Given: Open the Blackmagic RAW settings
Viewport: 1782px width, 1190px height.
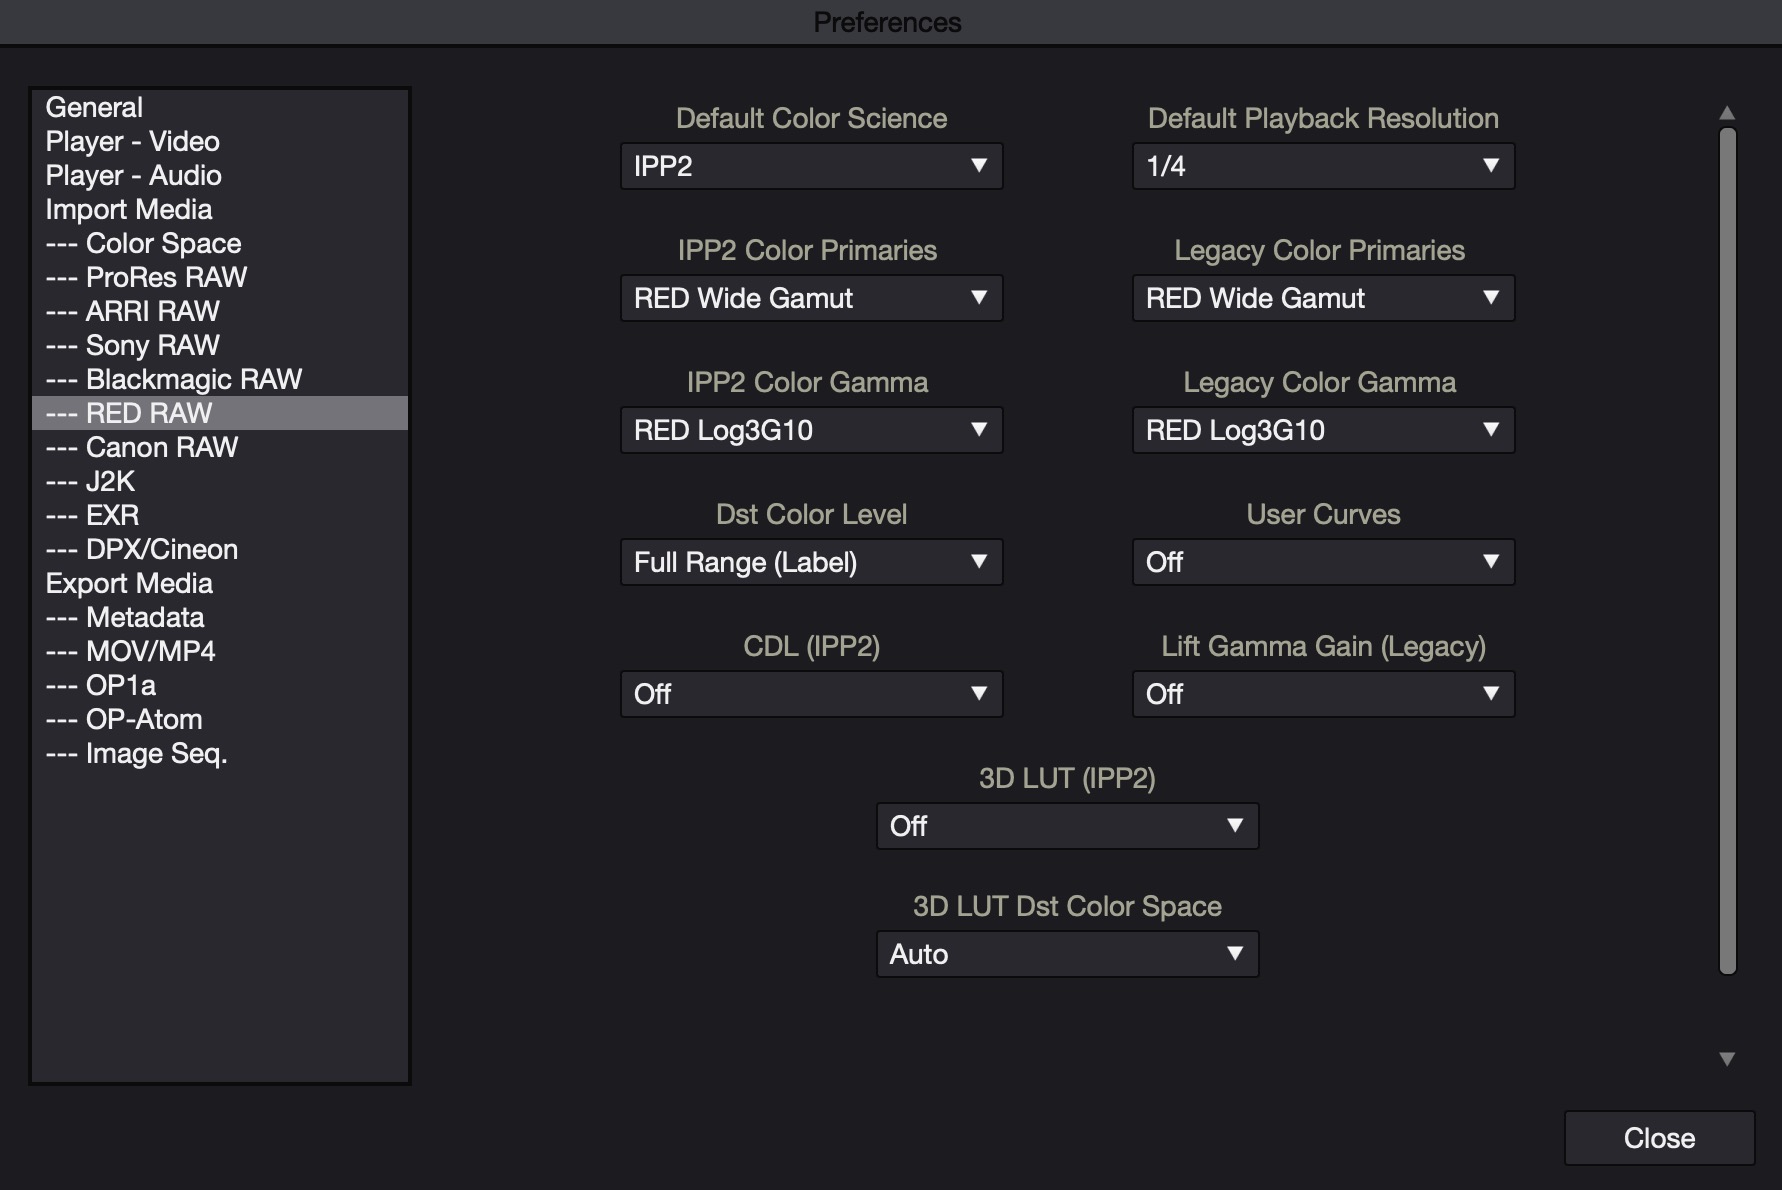Looking at the screenshot, I should 174,379.
